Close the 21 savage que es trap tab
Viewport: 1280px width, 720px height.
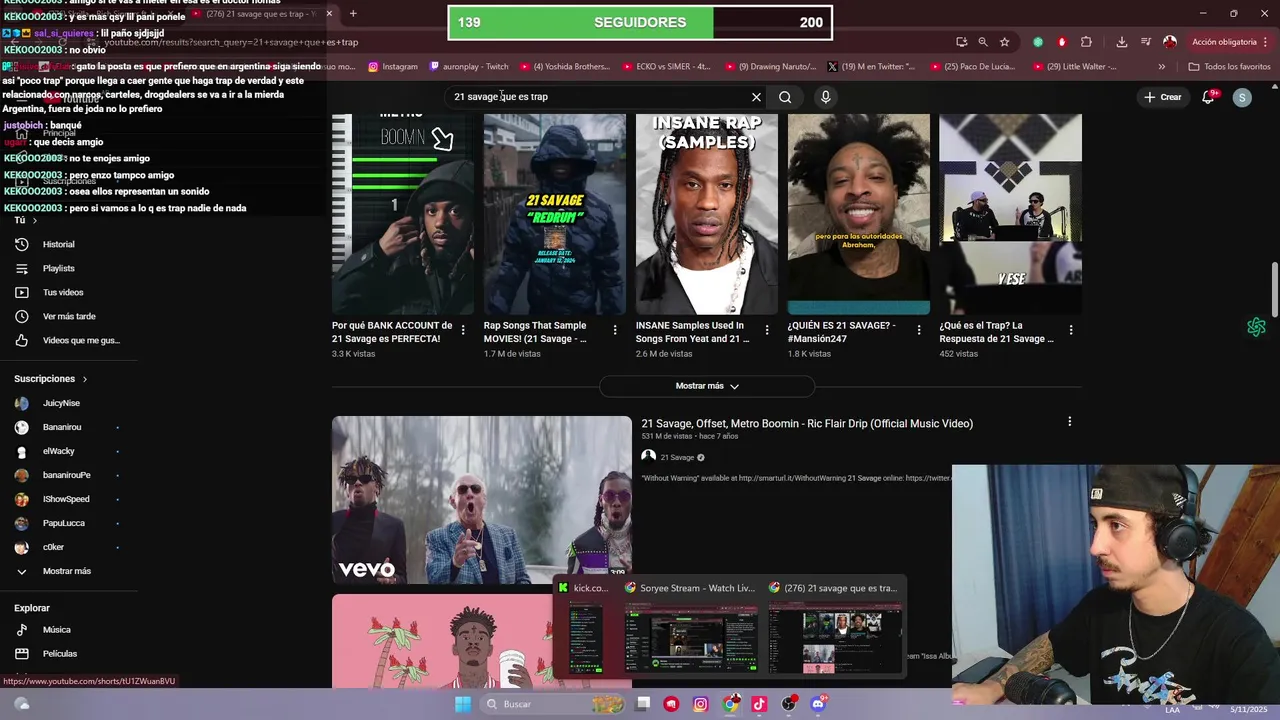pos(329,14)
